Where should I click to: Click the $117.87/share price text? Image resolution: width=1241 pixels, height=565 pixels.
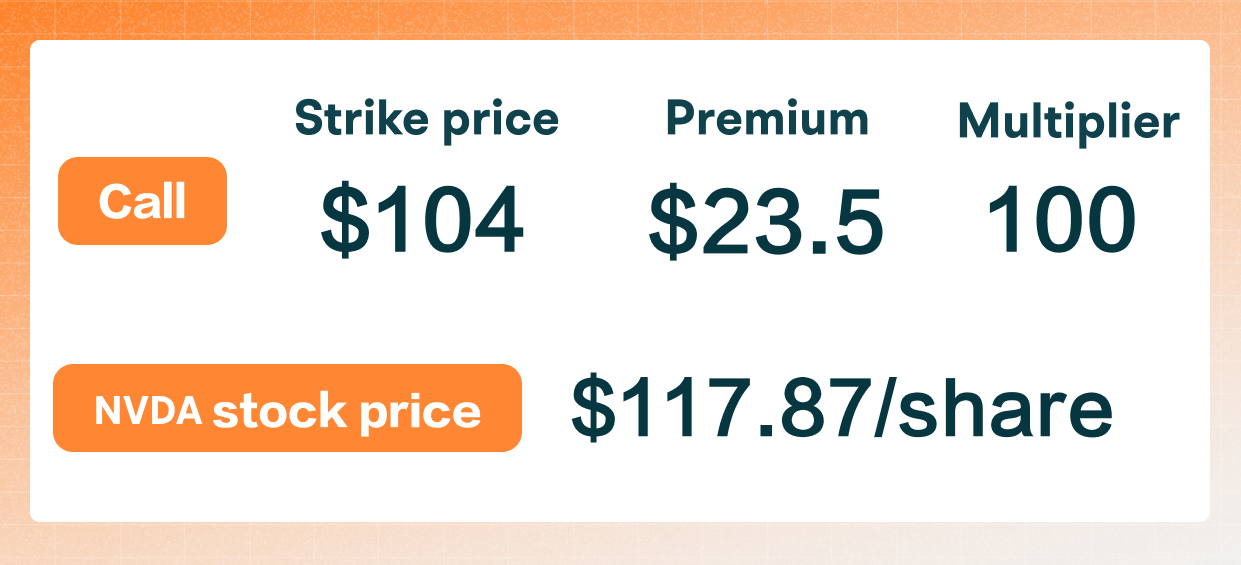tap(842, 408)
